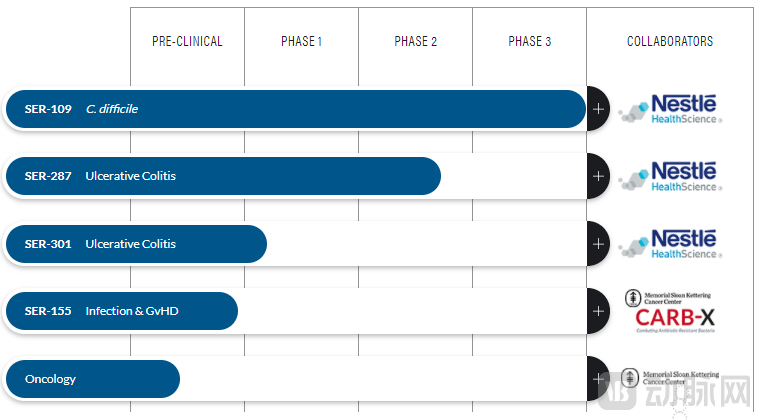Expand the SER-109 row plus button

(x=598, y=109)
